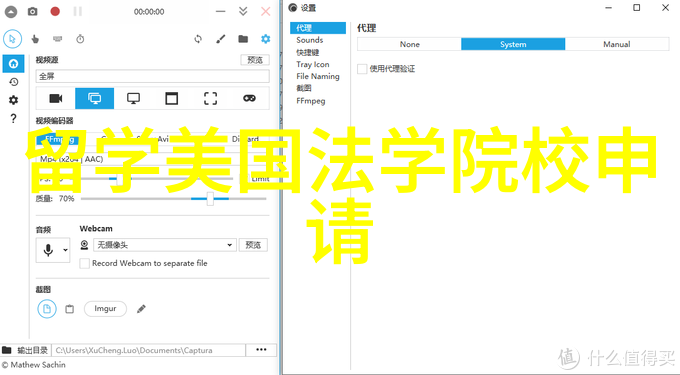This screenshot has width=680, height=375.
Task: Toggle include cursor arrow button
Action: [x=13, y=39]
